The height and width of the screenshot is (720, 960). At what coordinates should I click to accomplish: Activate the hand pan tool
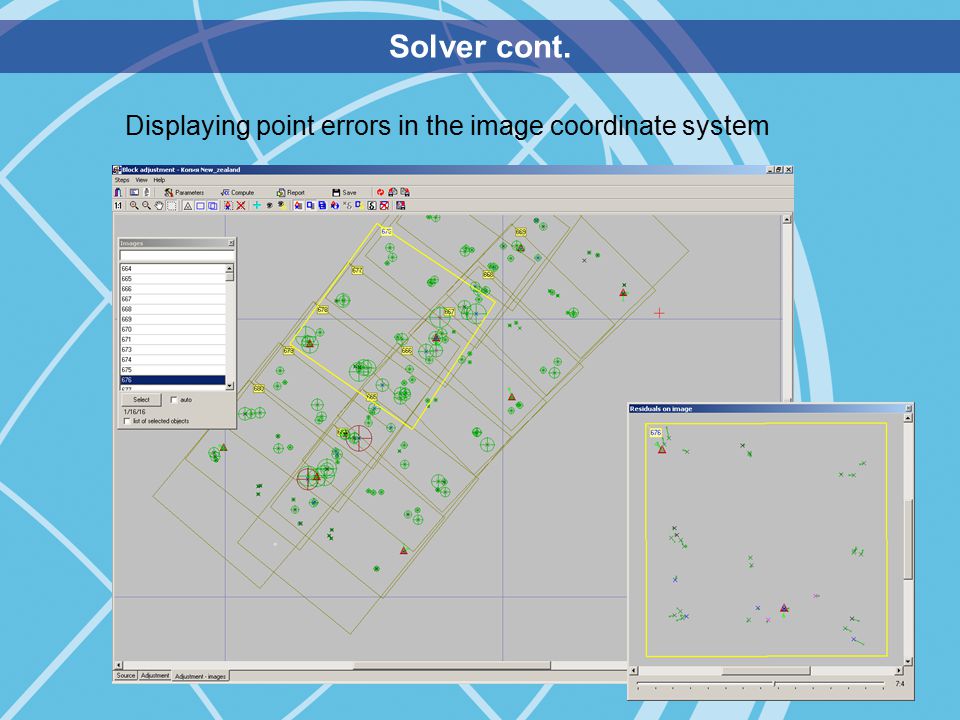click(x=159, y=206)
